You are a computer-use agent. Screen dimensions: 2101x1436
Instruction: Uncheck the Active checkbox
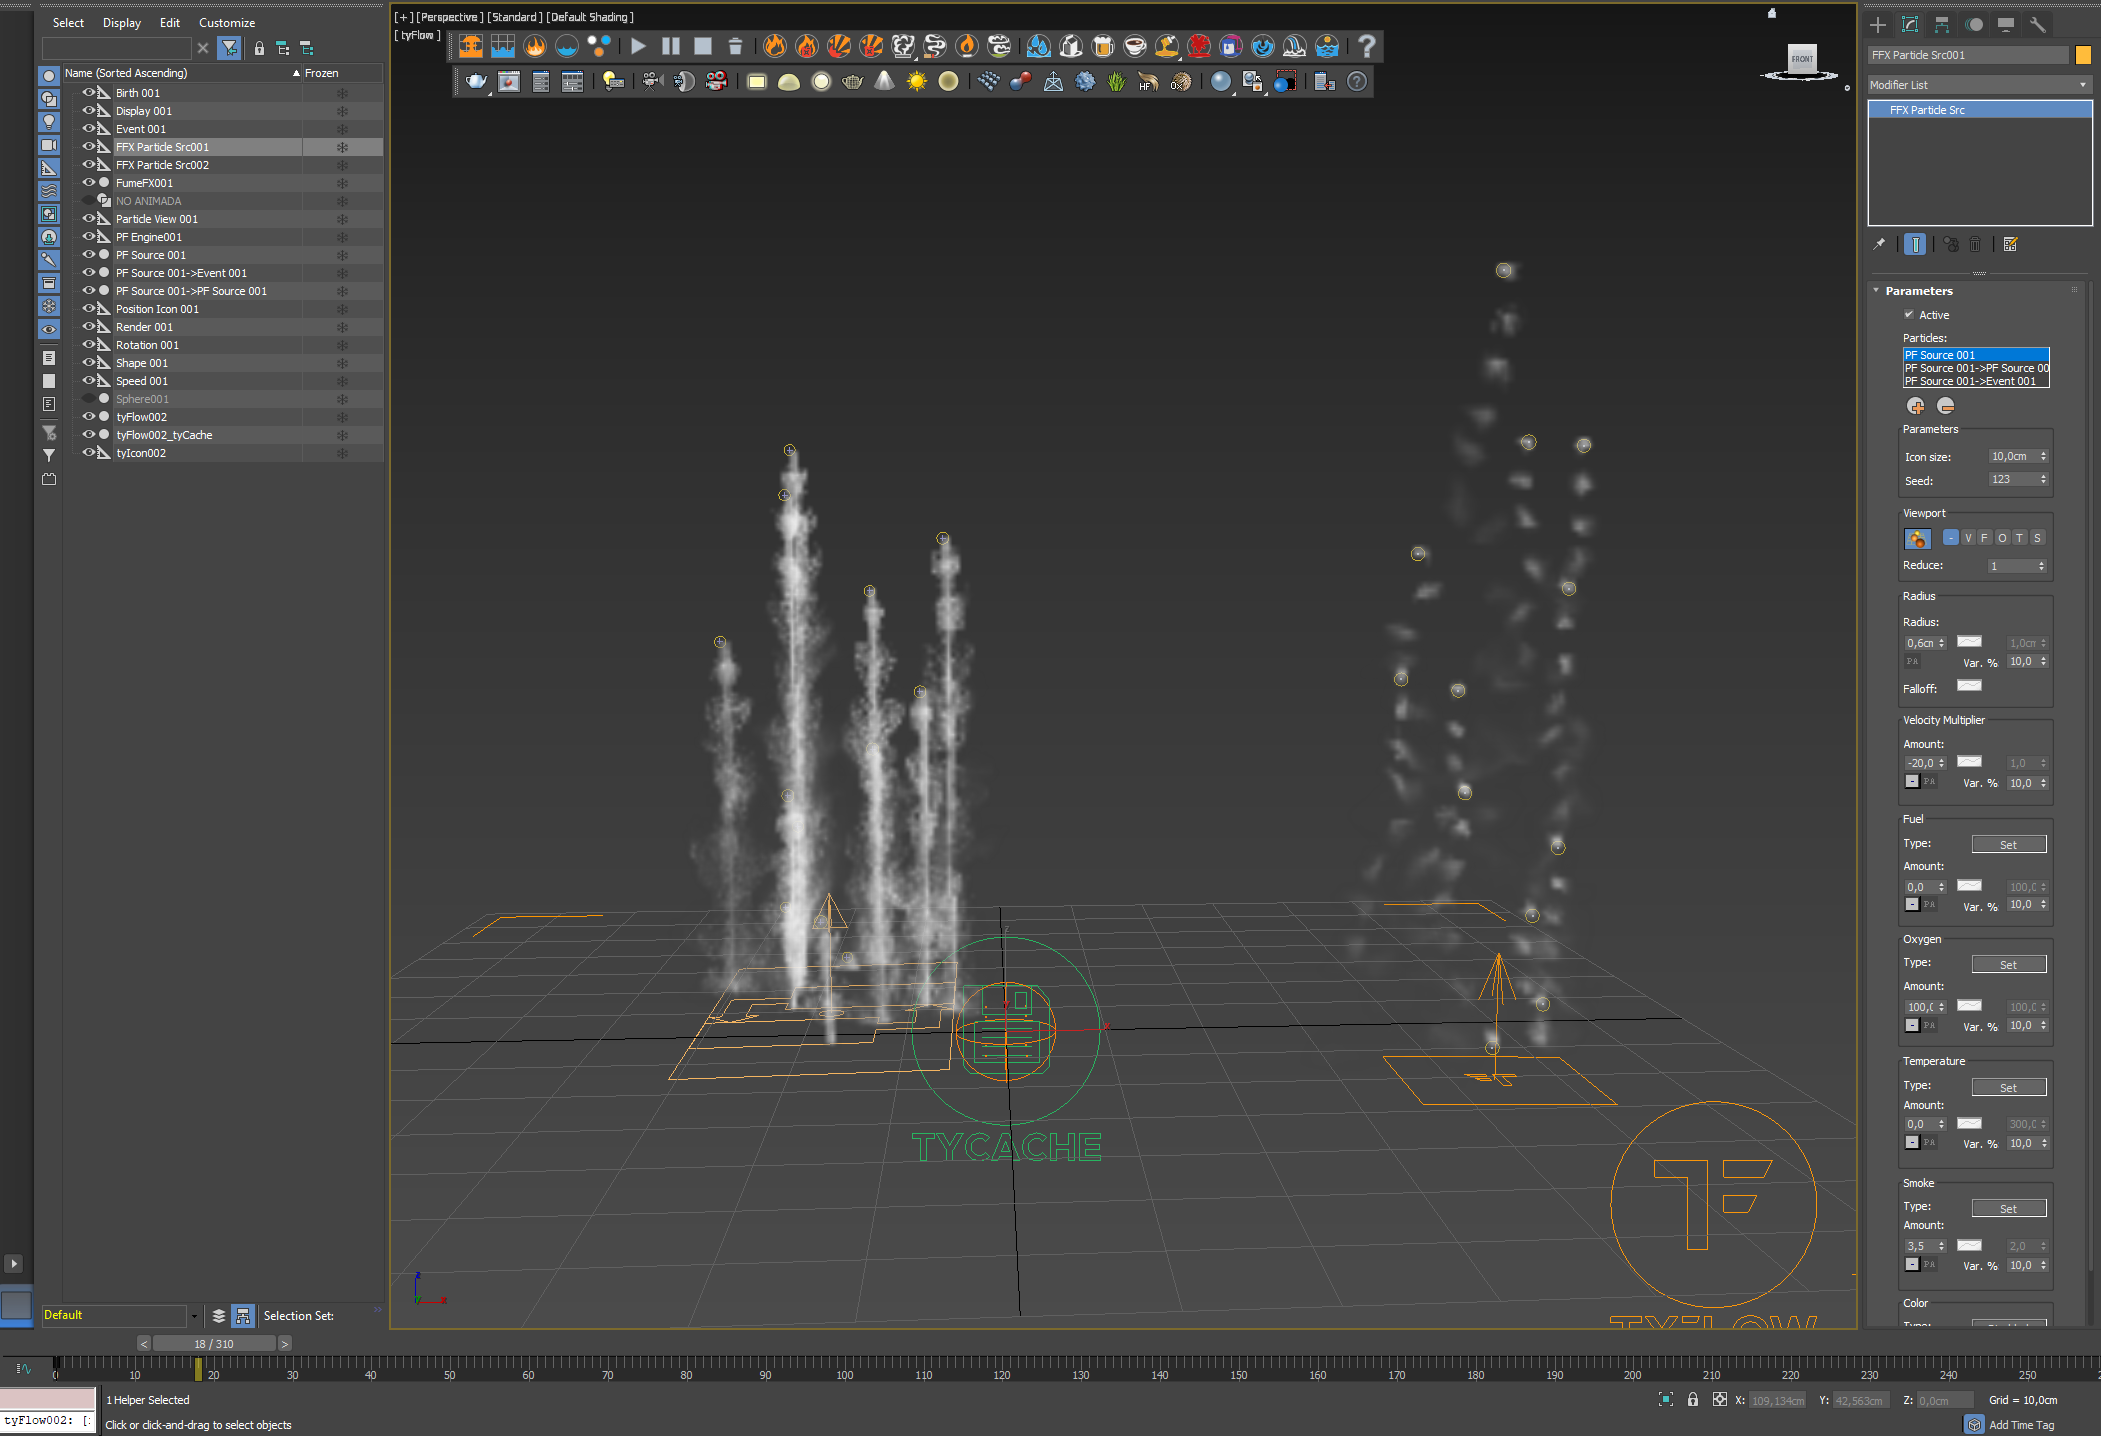(1909, 315)
